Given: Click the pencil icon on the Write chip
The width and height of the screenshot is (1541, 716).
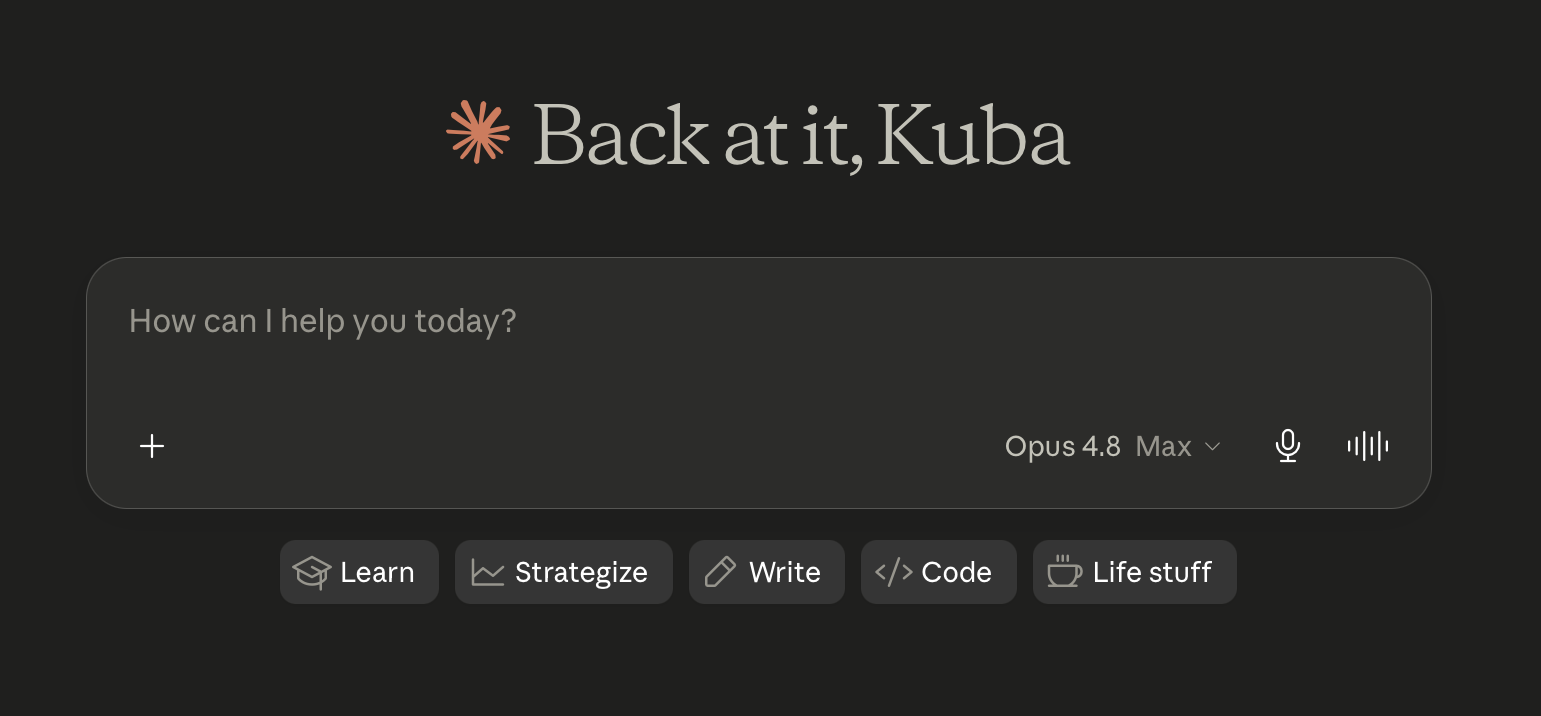Looking at the screenshot, I should pos(720,572).
